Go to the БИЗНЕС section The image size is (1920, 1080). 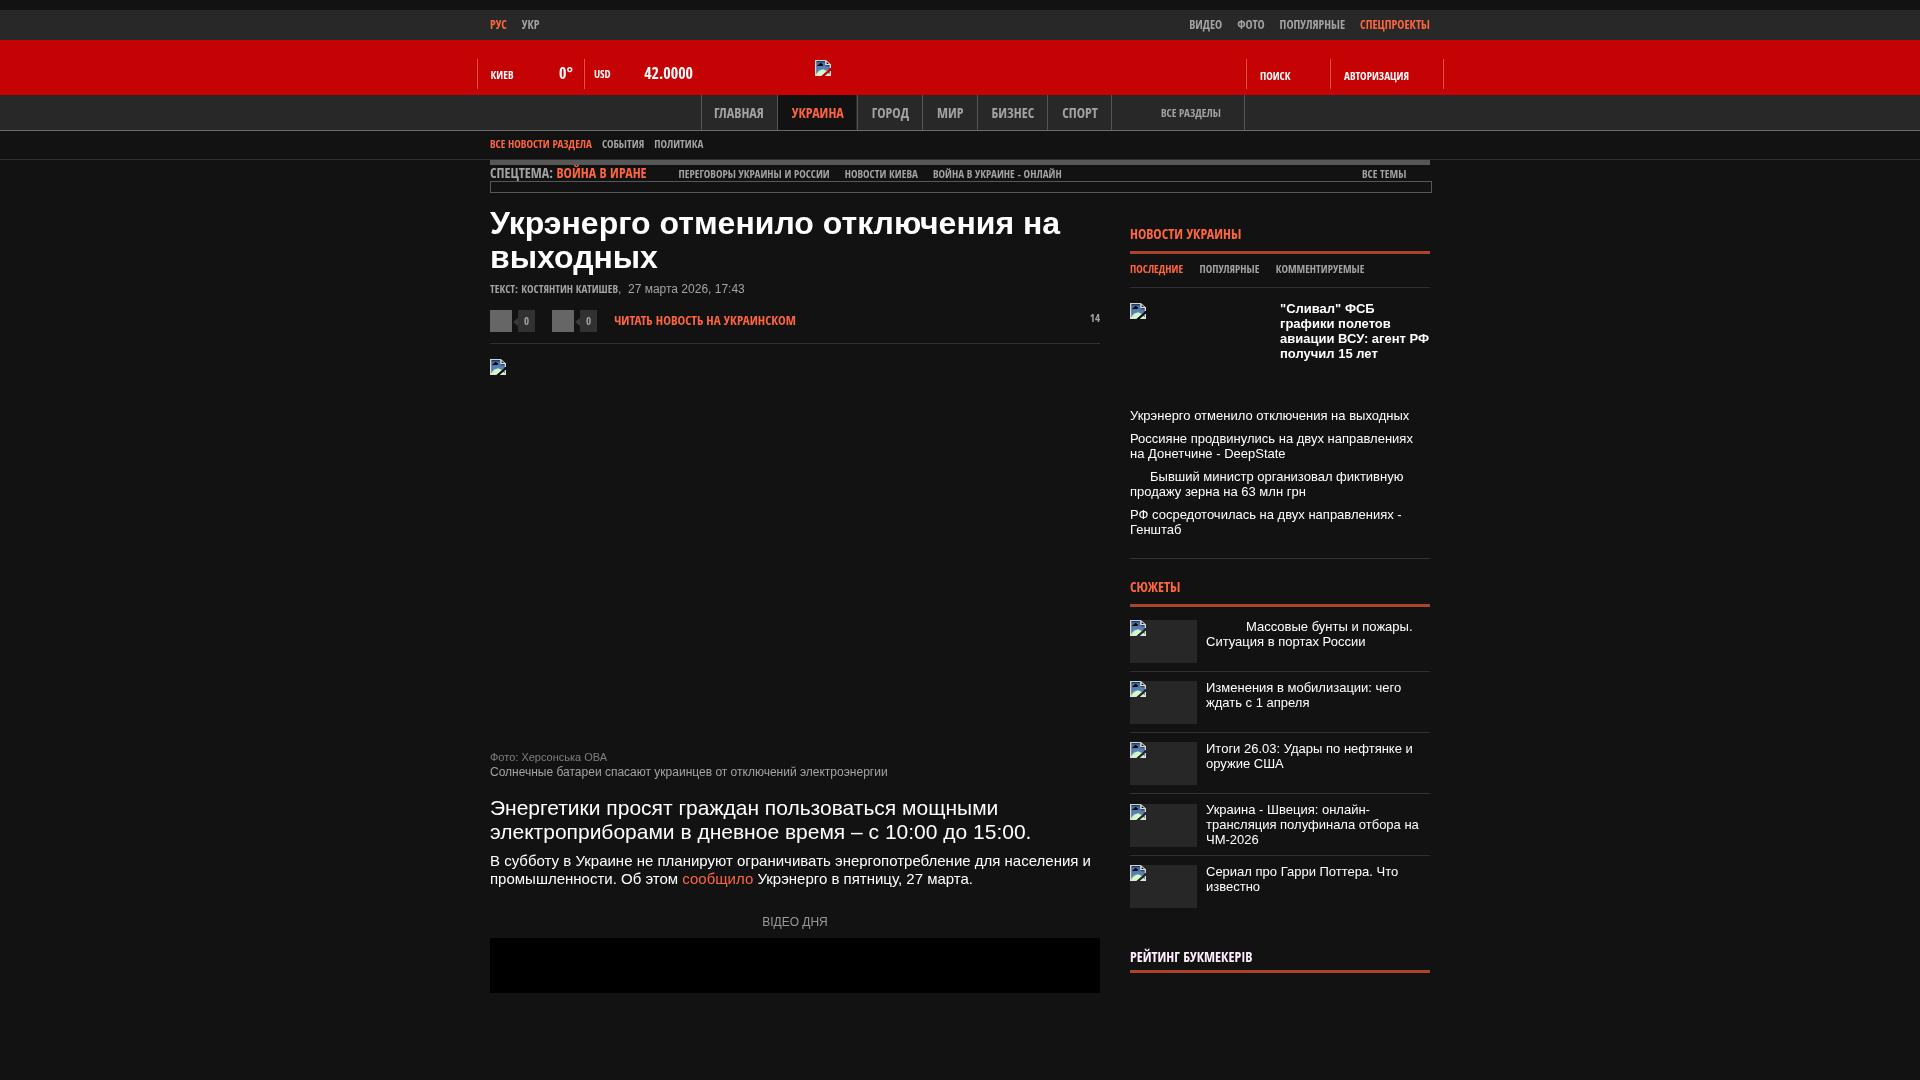pos(1012,113)
